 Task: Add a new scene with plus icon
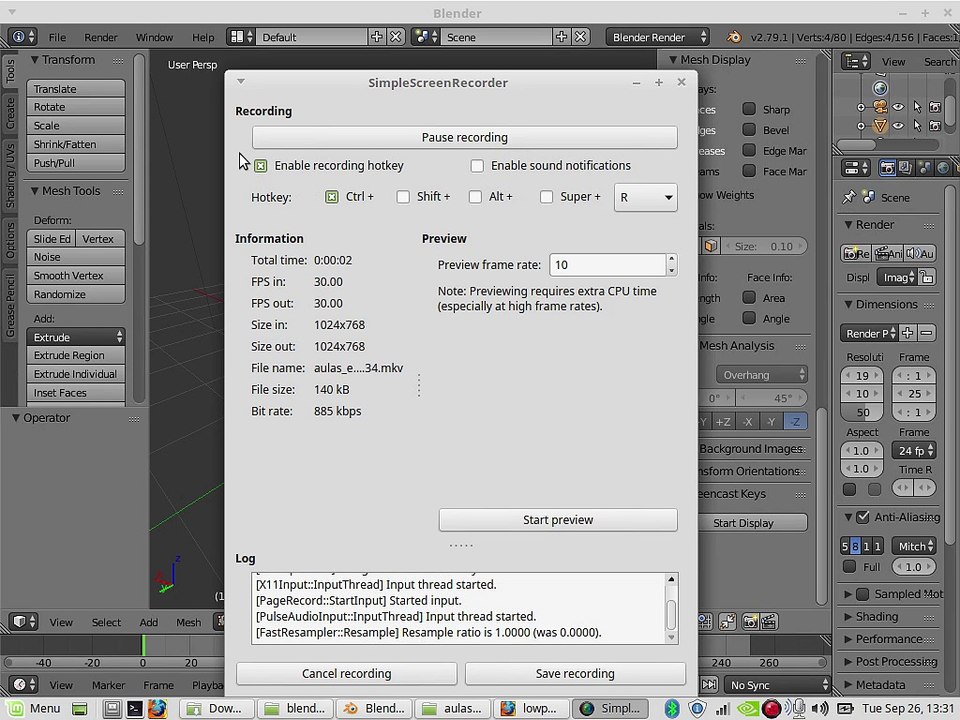click(x=561, y=37)
